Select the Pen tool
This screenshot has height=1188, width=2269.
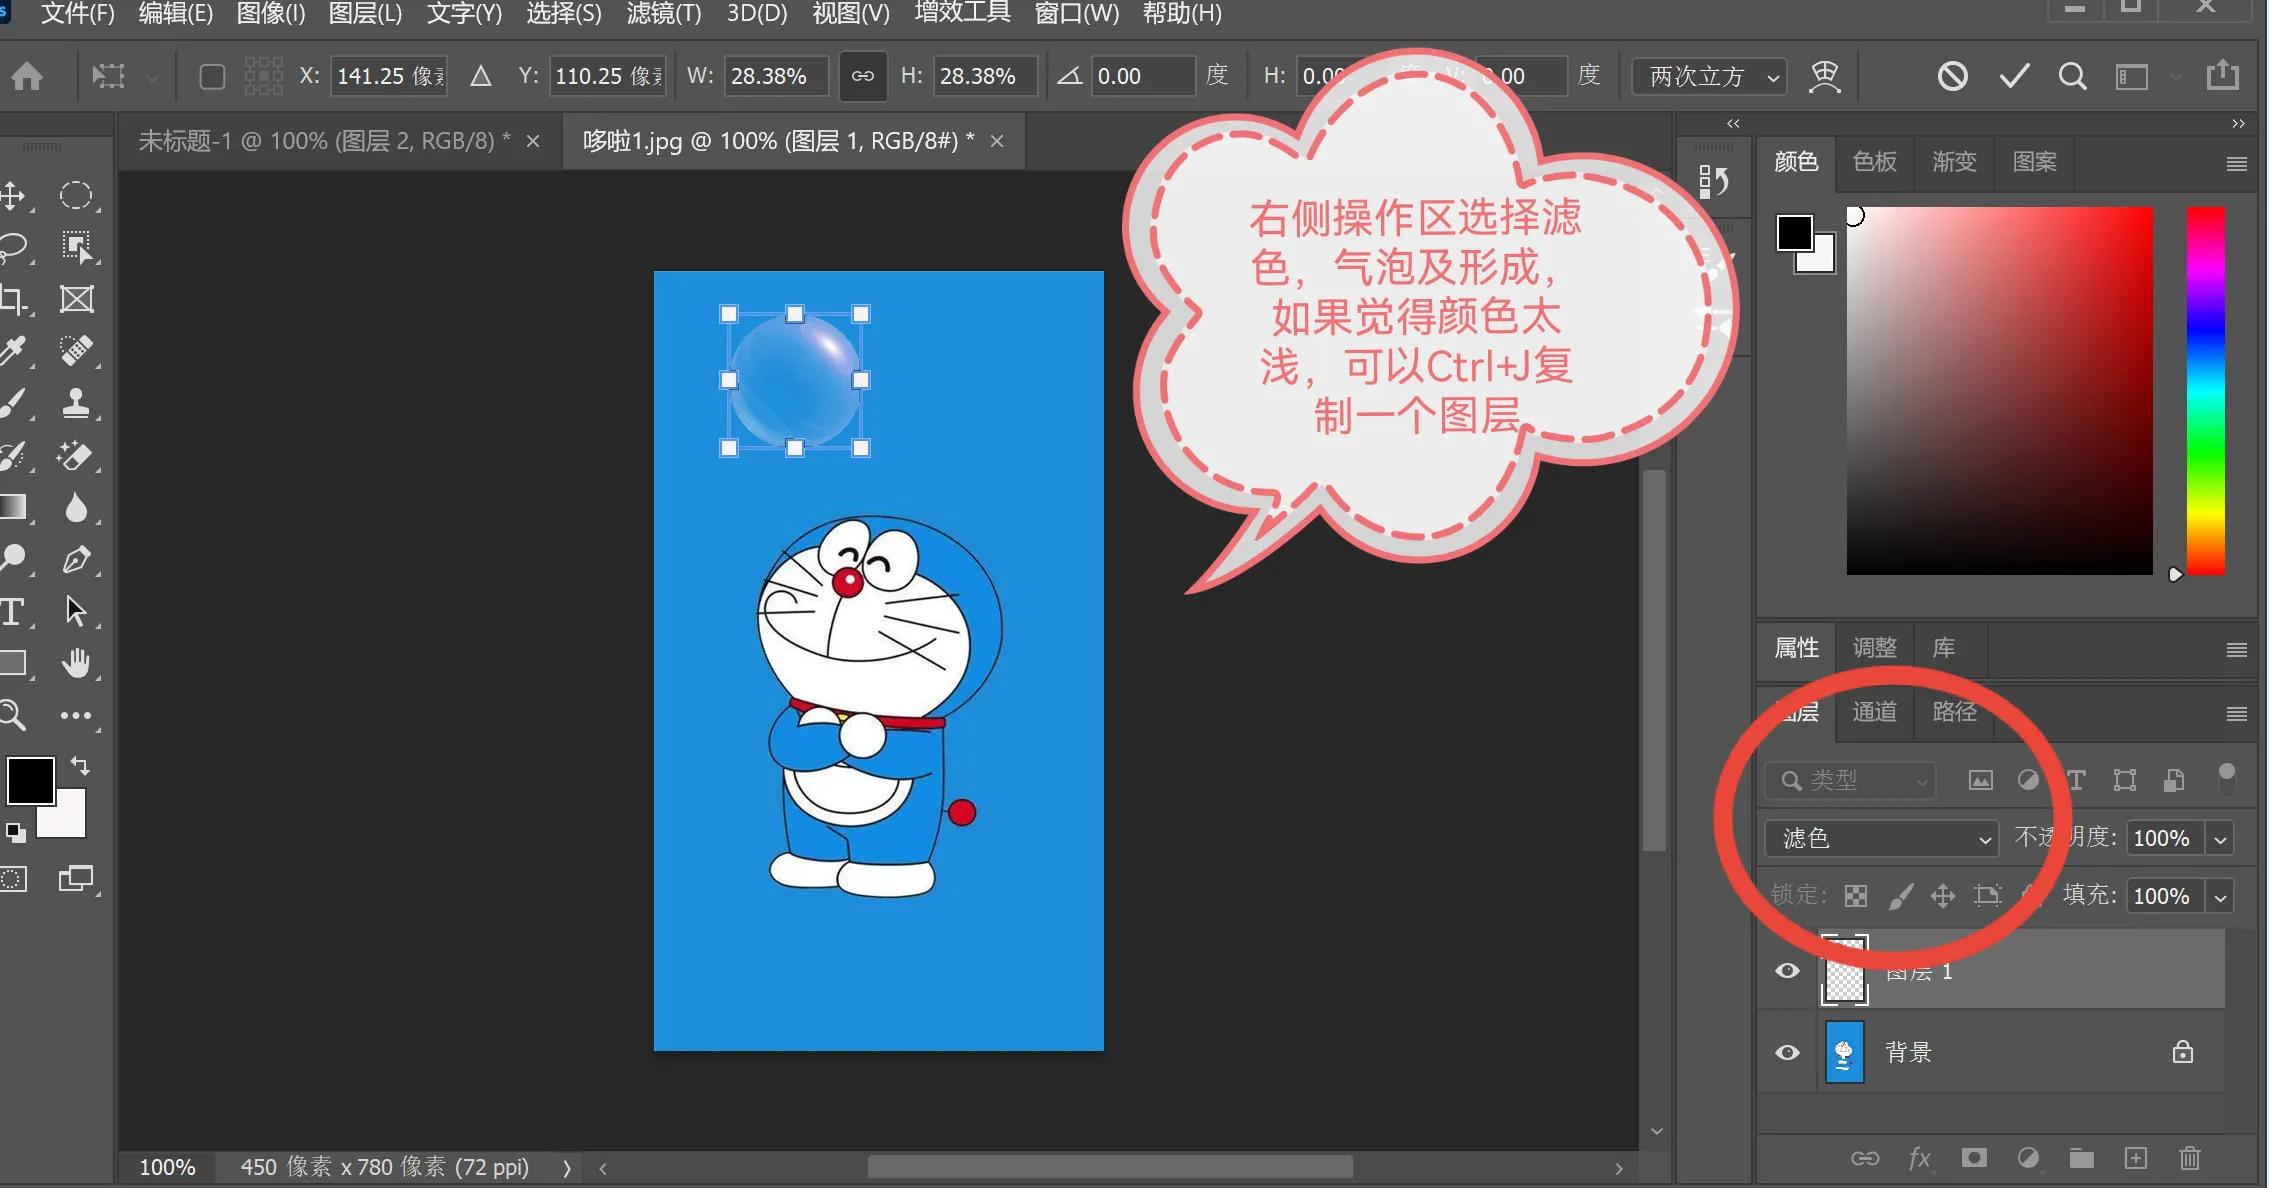coord(78,558)
